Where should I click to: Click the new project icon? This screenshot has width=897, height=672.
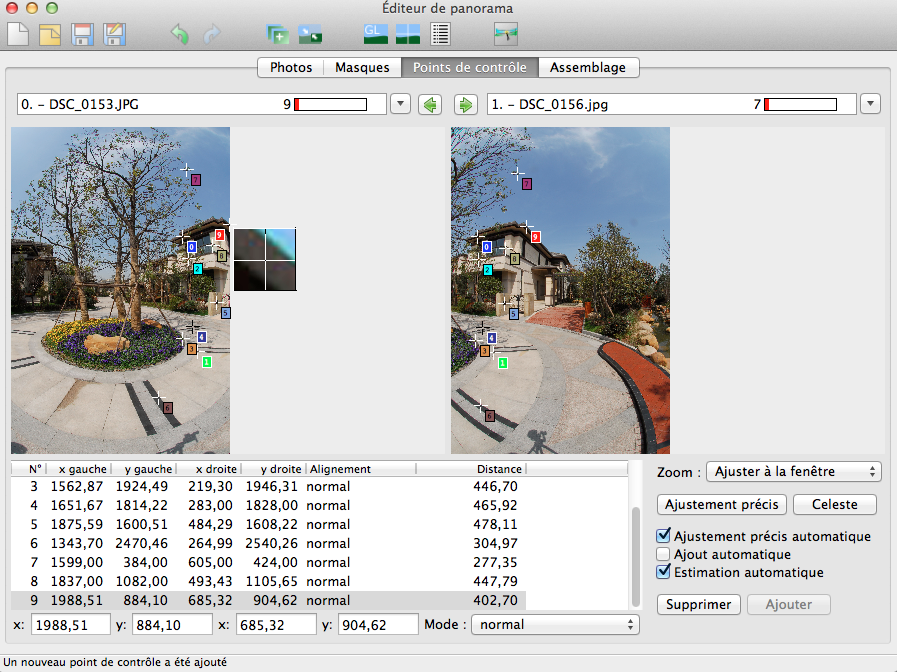pyautogui.click(x=18, y=35)
